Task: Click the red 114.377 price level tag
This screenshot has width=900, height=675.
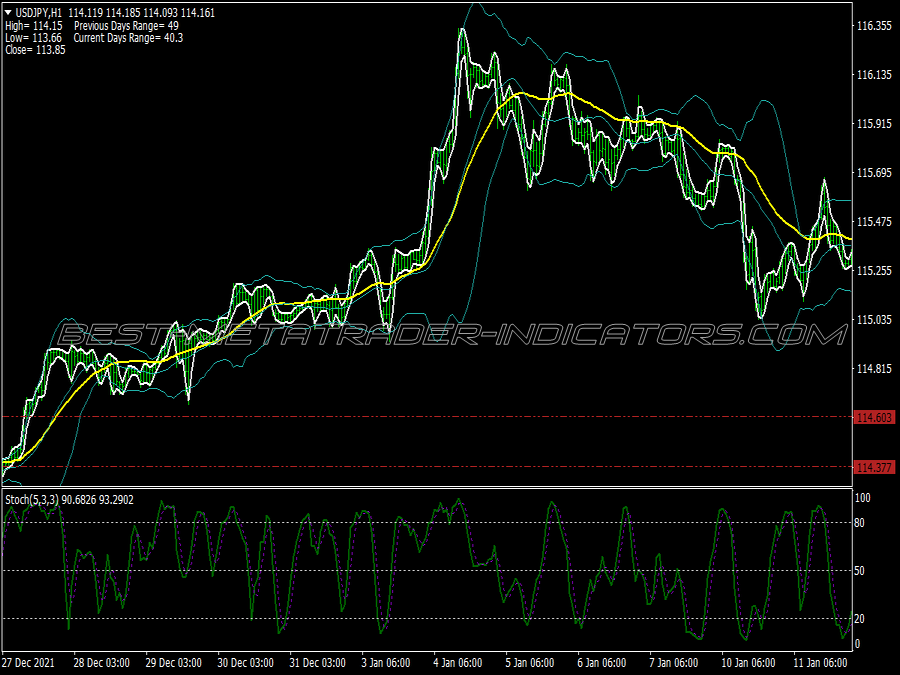Action: tap(874, 467)
